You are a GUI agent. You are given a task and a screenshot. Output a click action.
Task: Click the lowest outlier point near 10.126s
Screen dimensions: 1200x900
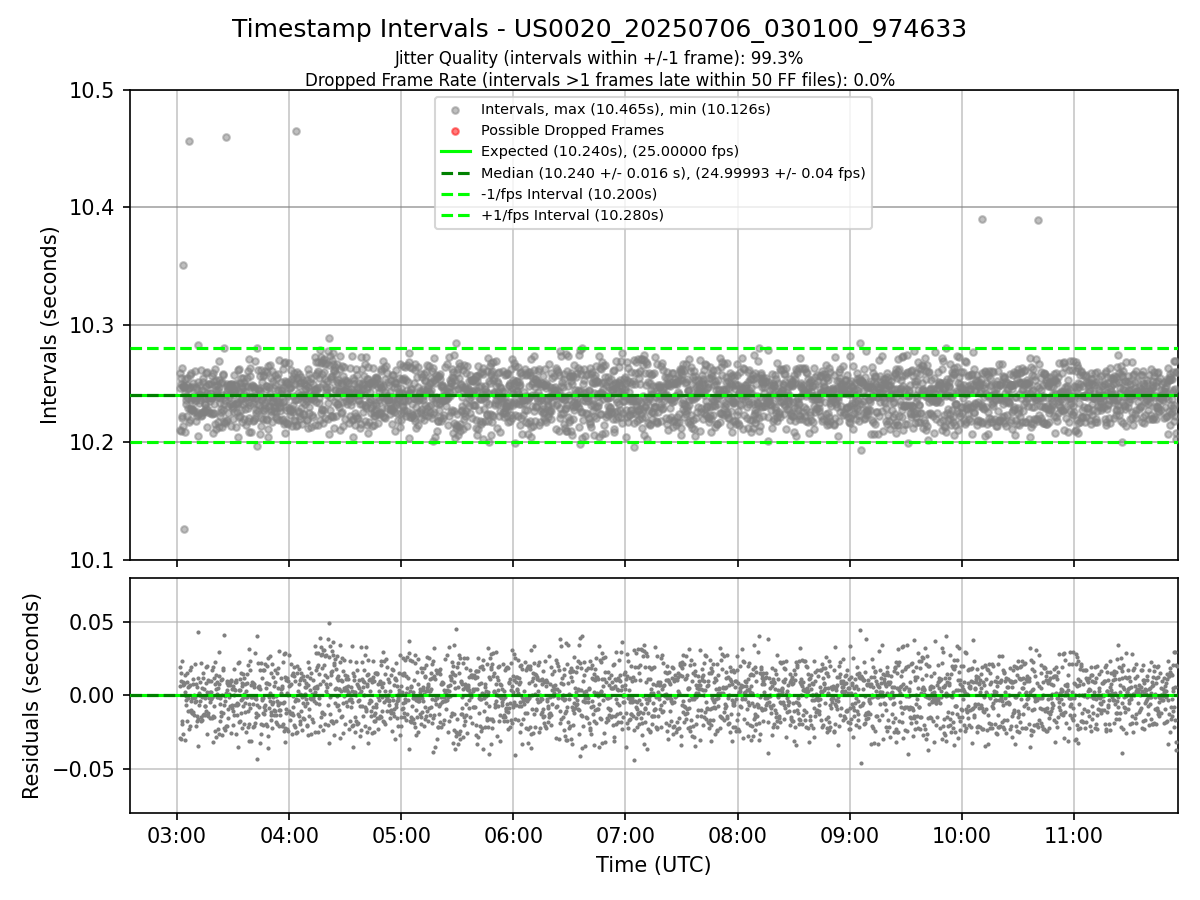pos(184,529)
